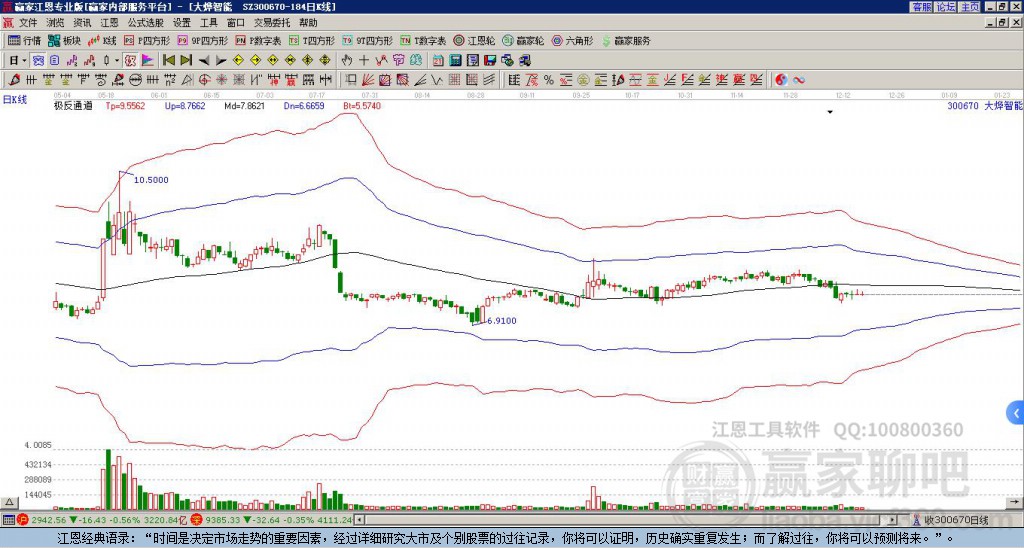
Task: Click the infinity loop icon
Action: click(798, 80)
